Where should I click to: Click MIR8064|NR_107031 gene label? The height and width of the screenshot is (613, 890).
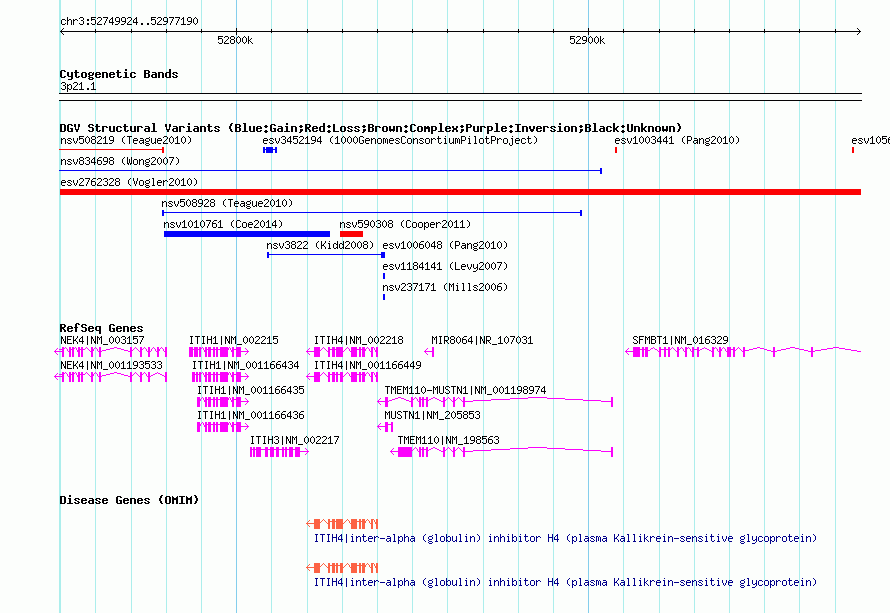coord(482,340)
